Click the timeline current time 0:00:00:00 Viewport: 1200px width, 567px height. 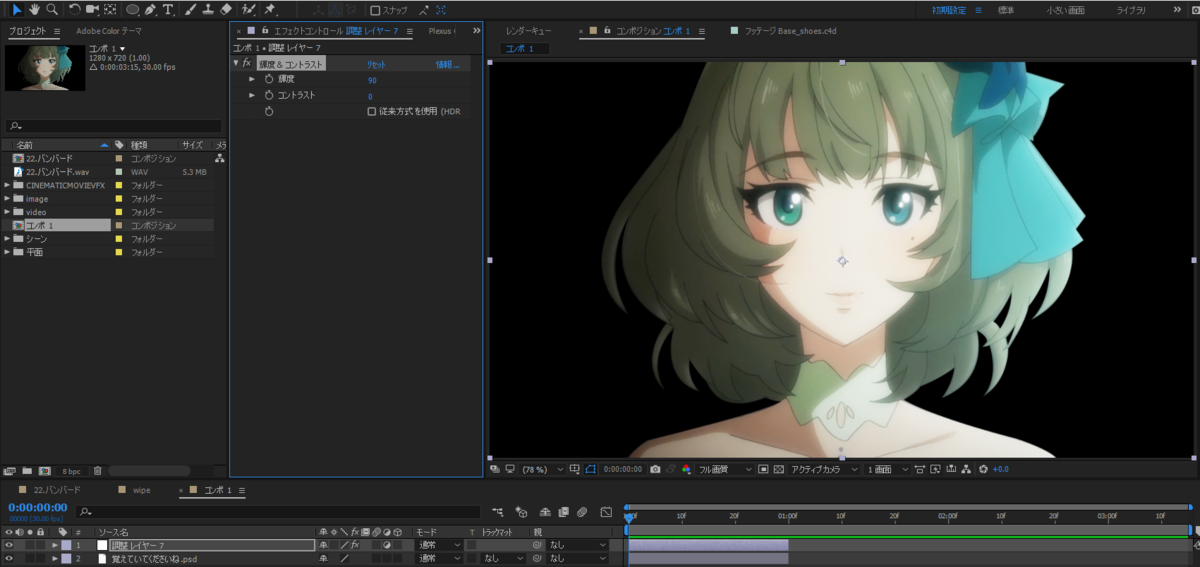click(38, 508)
